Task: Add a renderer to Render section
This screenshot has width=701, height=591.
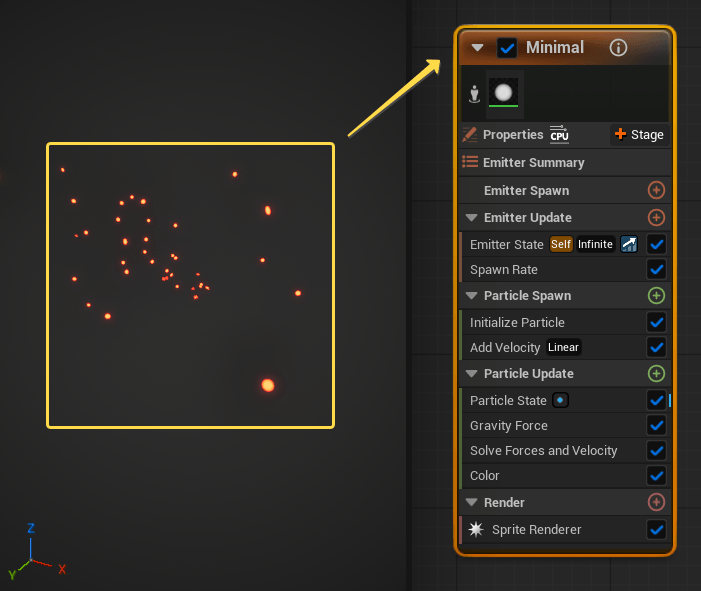Action: point(656,502)
